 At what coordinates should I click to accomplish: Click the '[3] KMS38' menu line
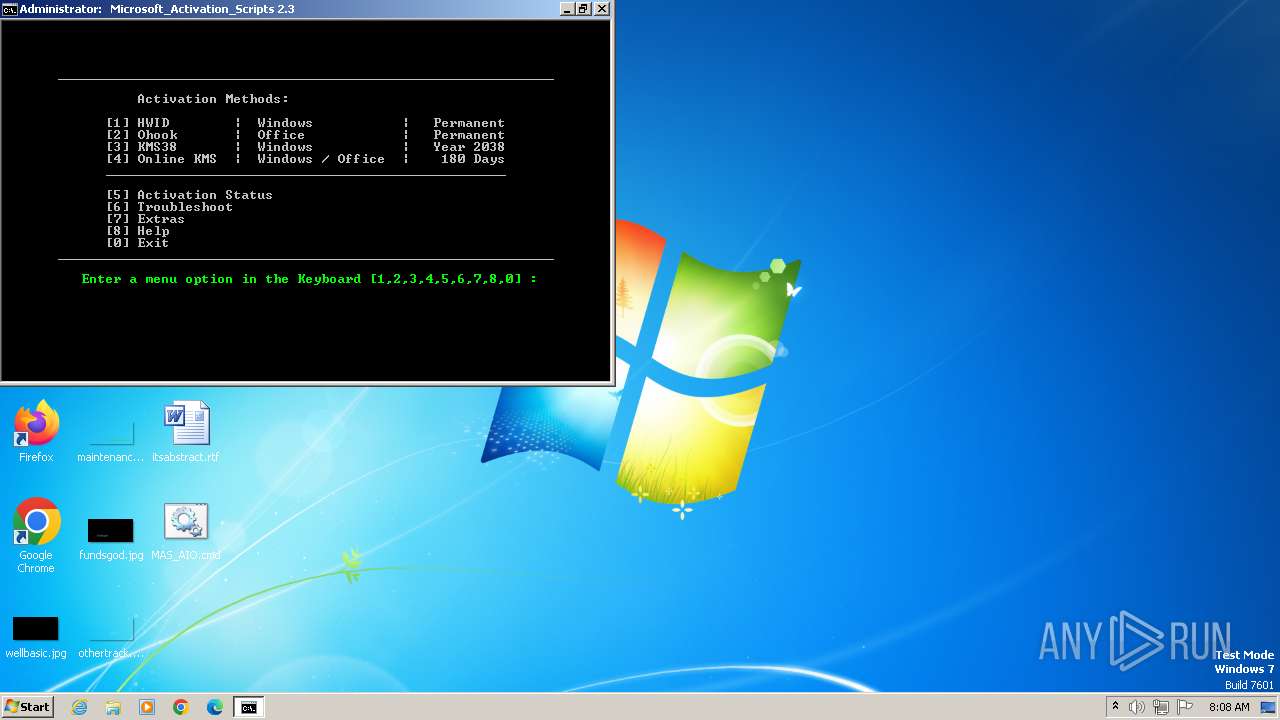pyautogui.click(x=305, y=147)
